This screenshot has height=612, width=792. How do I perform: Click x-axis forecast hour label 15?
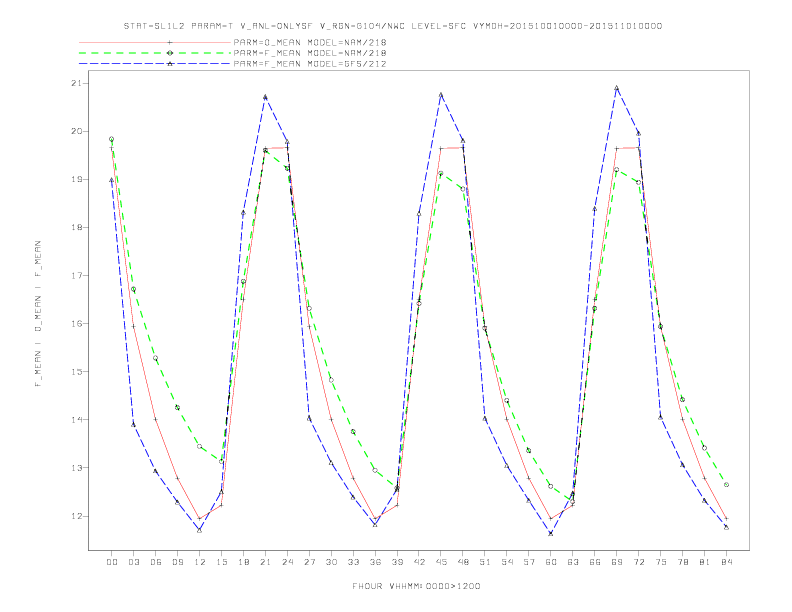pos(222,562)
